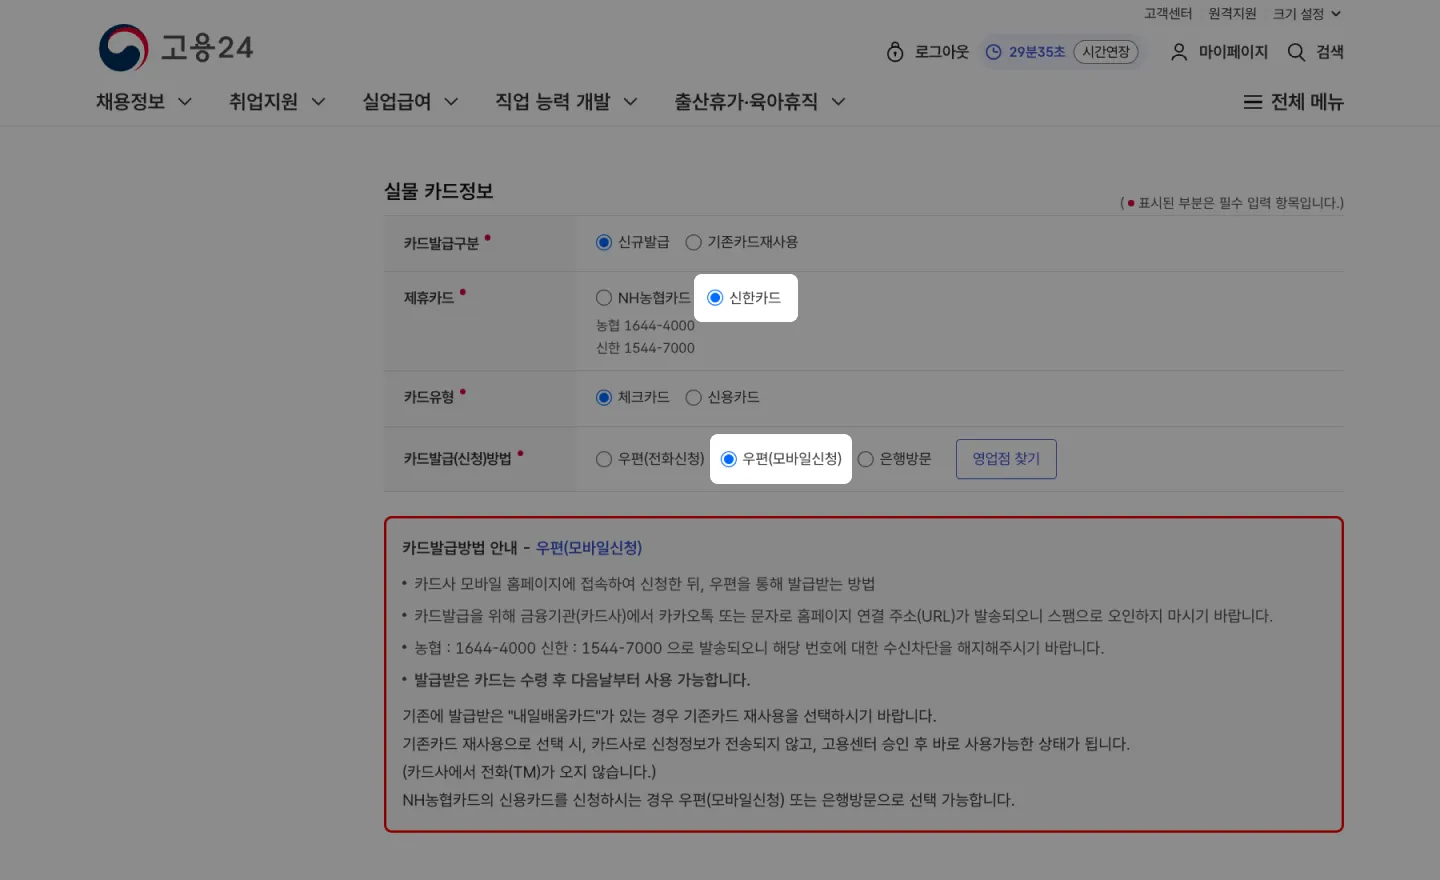Click the 로그아웃 link
Image resolution: width=1440 pixels, height=880 pixels.
tap(942, 52)
